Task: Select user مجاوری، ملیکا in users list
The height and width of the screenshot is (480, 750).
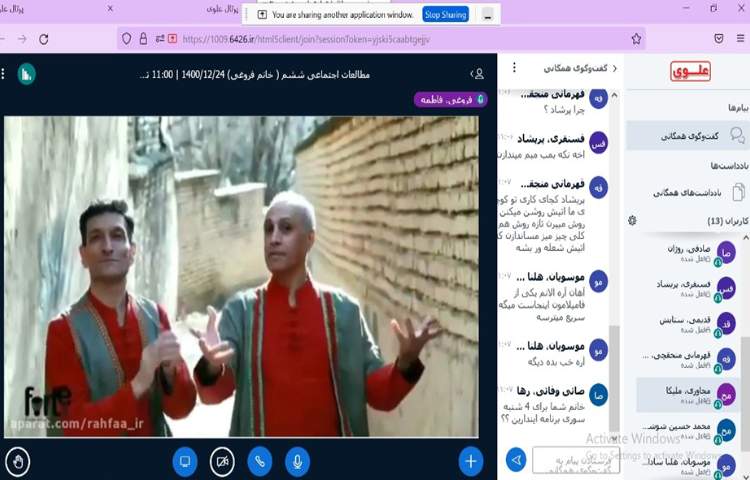Action: coord(689,395)
